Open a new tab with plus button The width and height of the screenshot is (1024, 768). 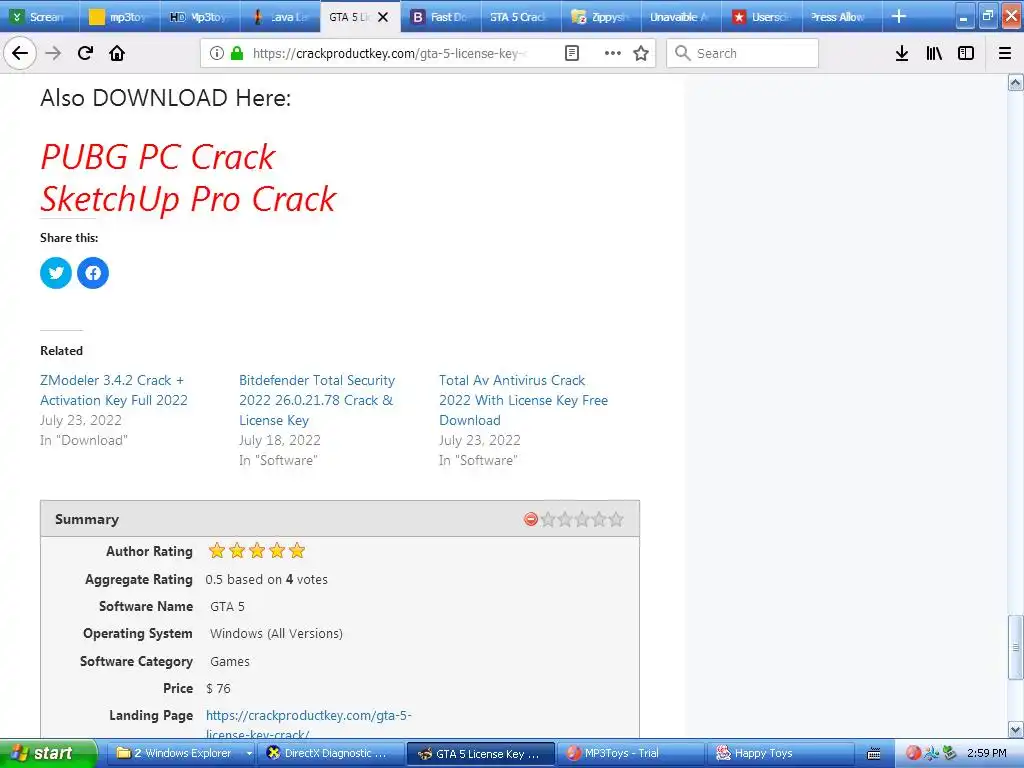(x=899, y=16)
